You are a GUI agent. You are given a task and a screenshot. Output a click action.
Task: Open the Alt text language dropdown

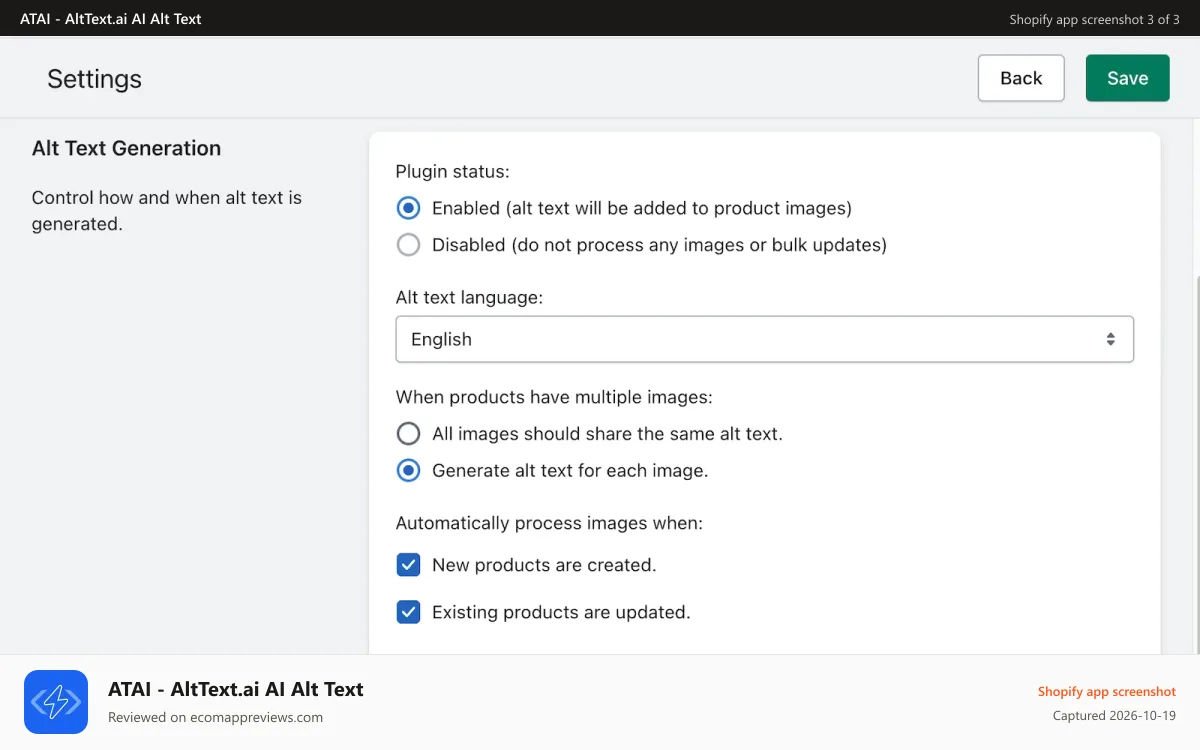pyautogui.click(x=765, y=339)
